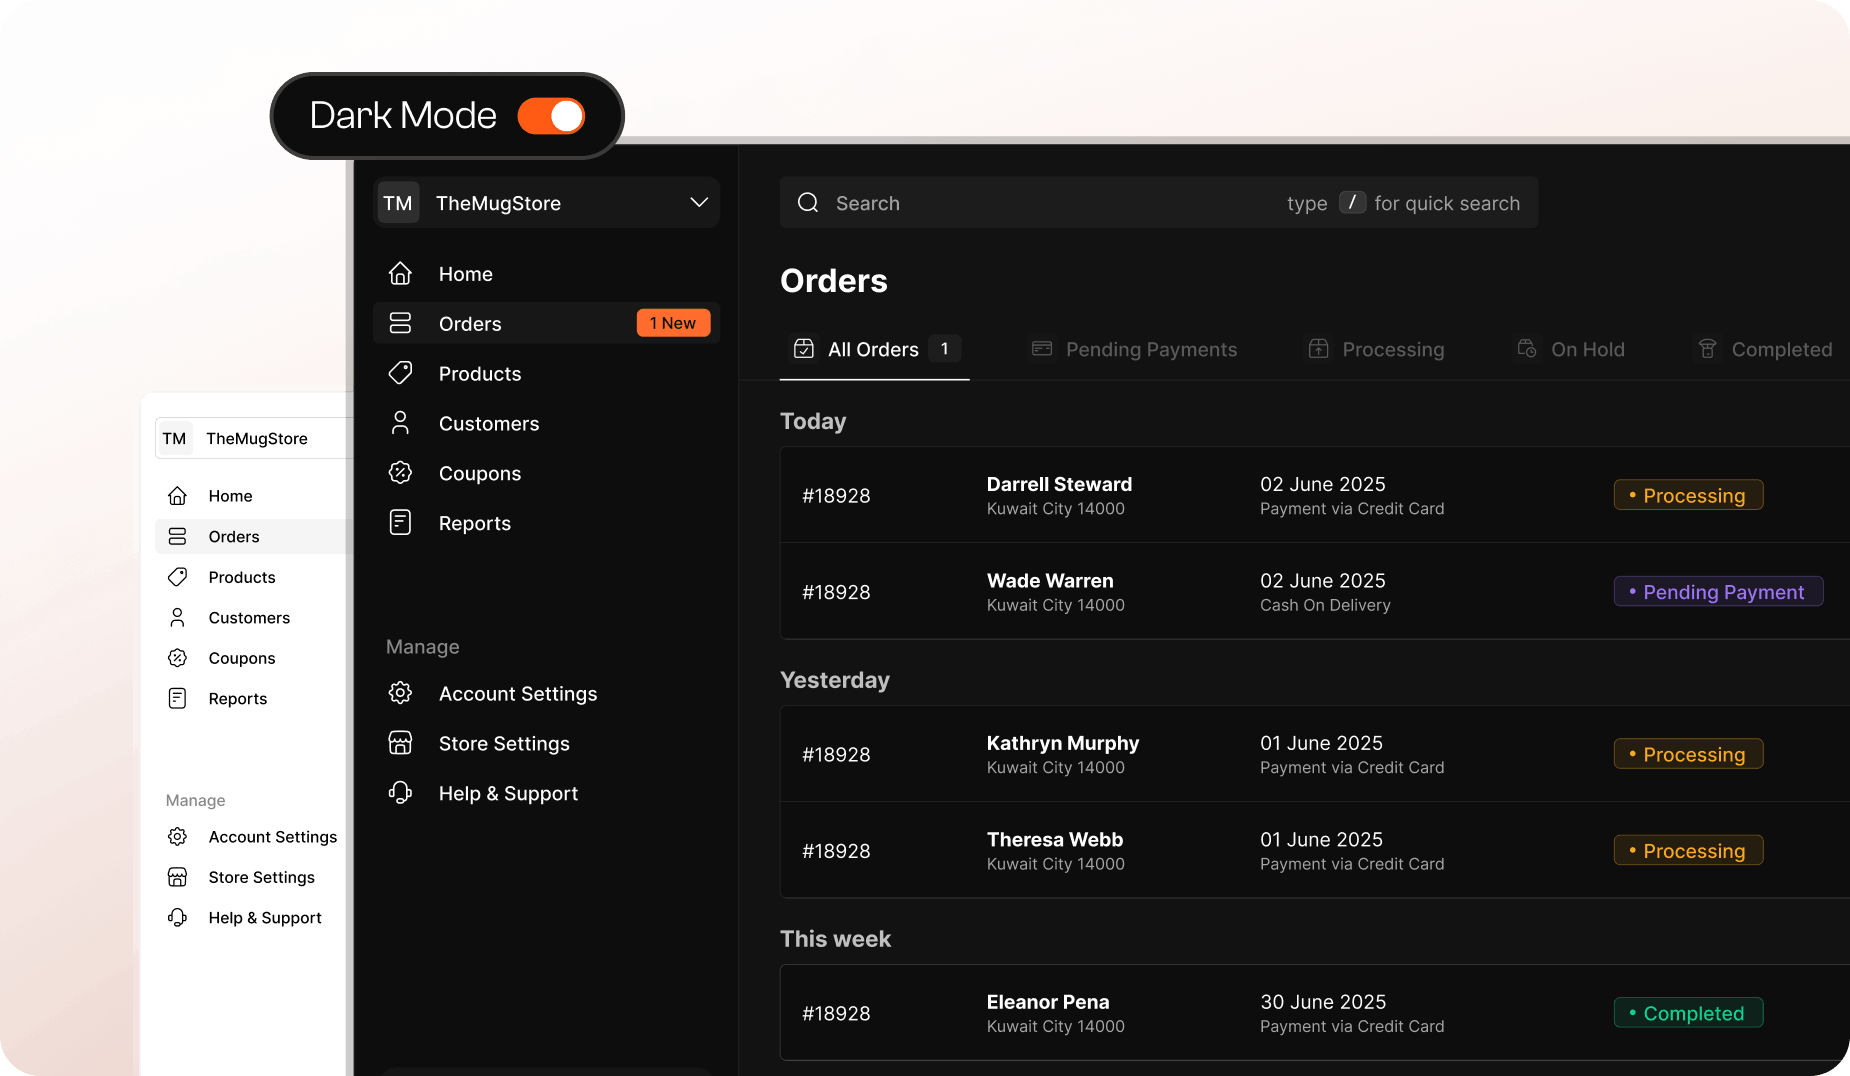Click the Pending Payments tab icon

1042,348
